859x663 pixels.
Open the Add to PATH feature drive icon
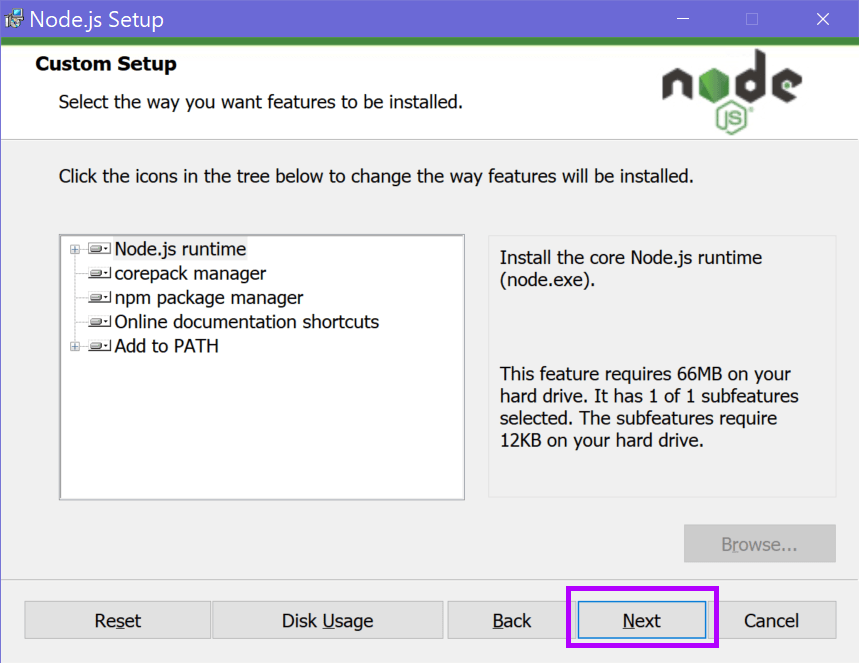tap(100, 346)
